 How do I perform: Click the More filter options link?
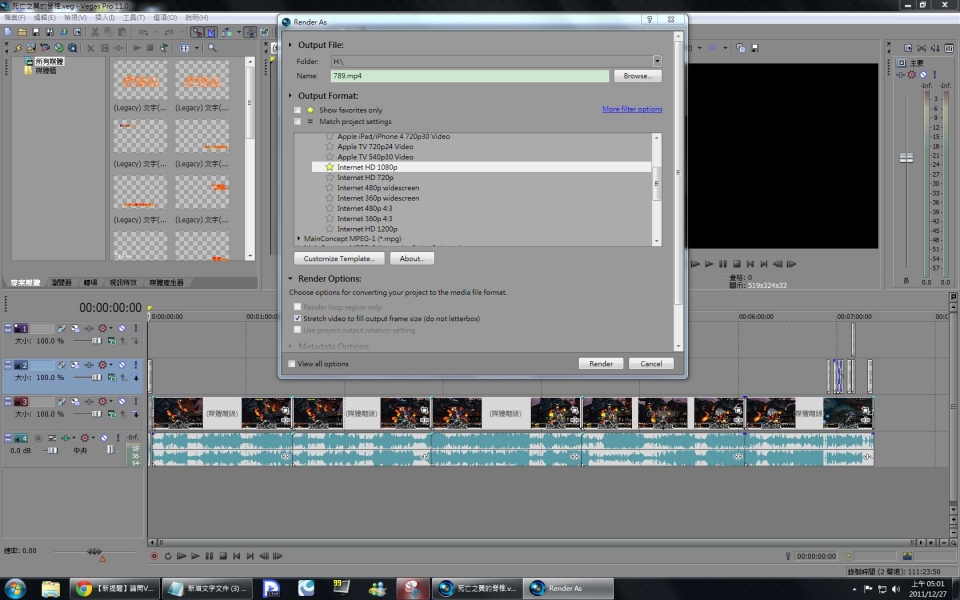(x=631, y=109)
